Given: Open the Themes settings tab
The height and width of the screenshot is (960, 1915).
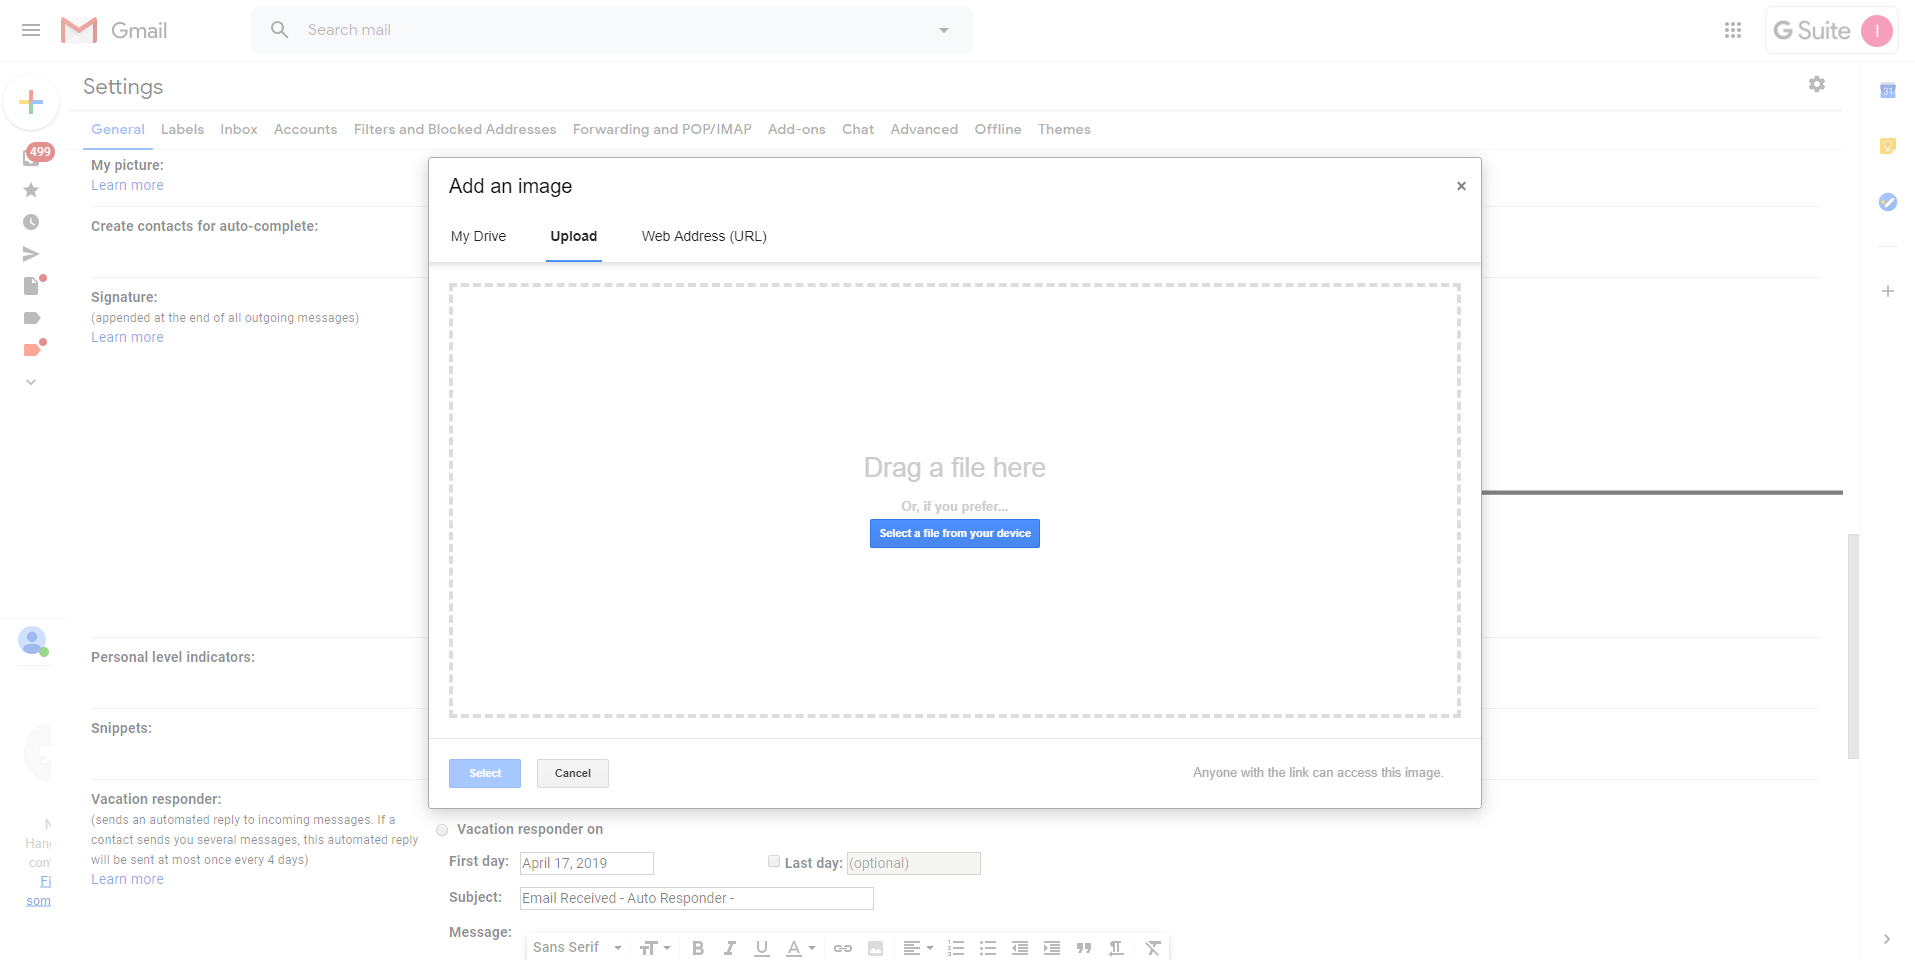Looking at the screenshot, I should point(1063,129).
